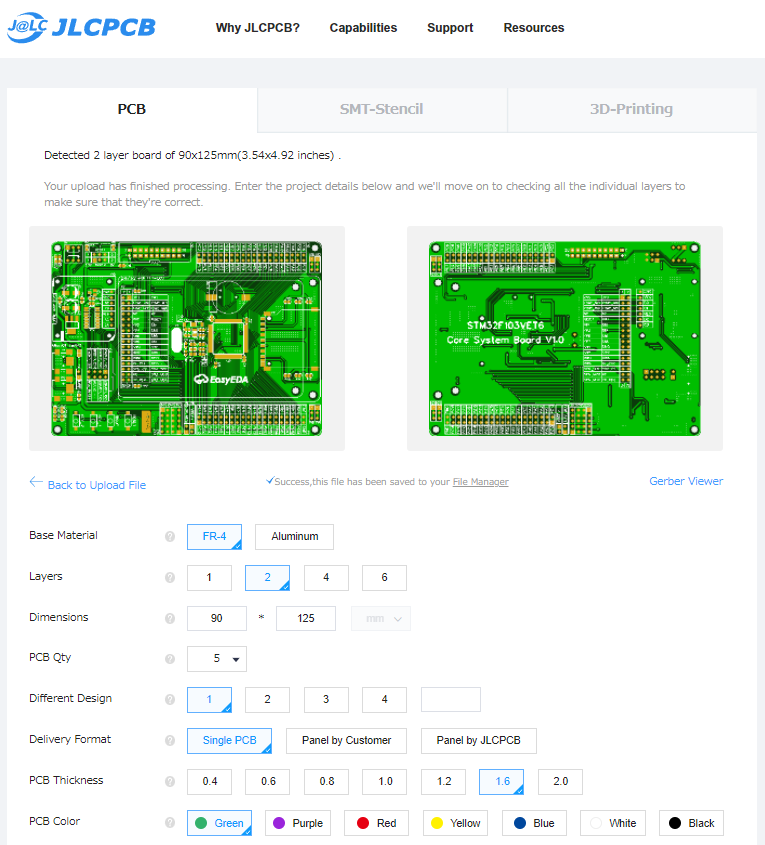
Task: Open the mm unit dropdown
Action: (x=381, y=619)
